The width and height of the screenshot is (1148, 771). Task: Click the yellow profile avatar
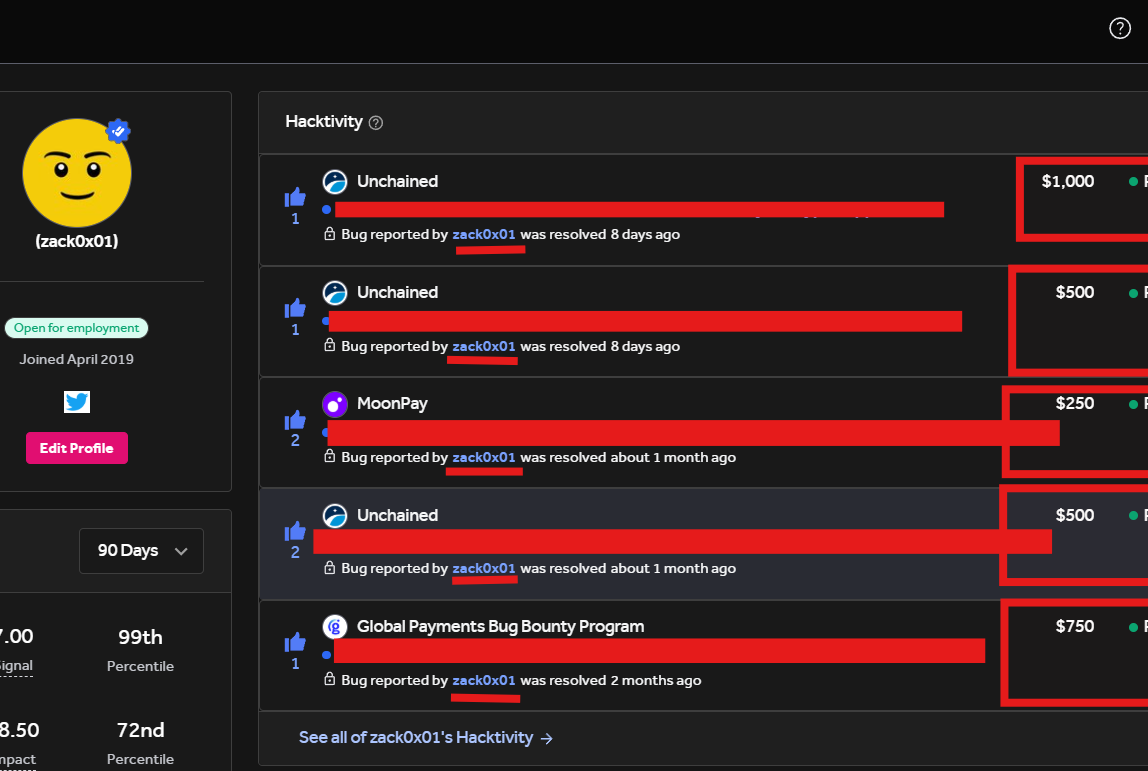click(77, 174)
